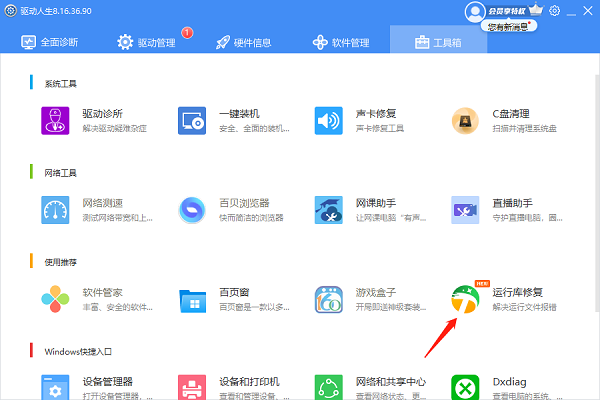Launch the 一键装机 icon
Viewport: 600px width, 400px height.
192,121
